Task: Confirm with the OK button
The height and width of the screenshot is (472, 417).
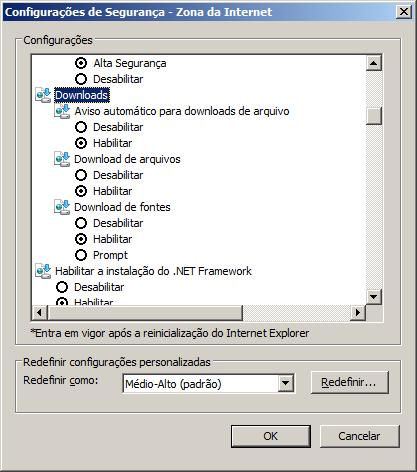Action: (x=271, y=436)
